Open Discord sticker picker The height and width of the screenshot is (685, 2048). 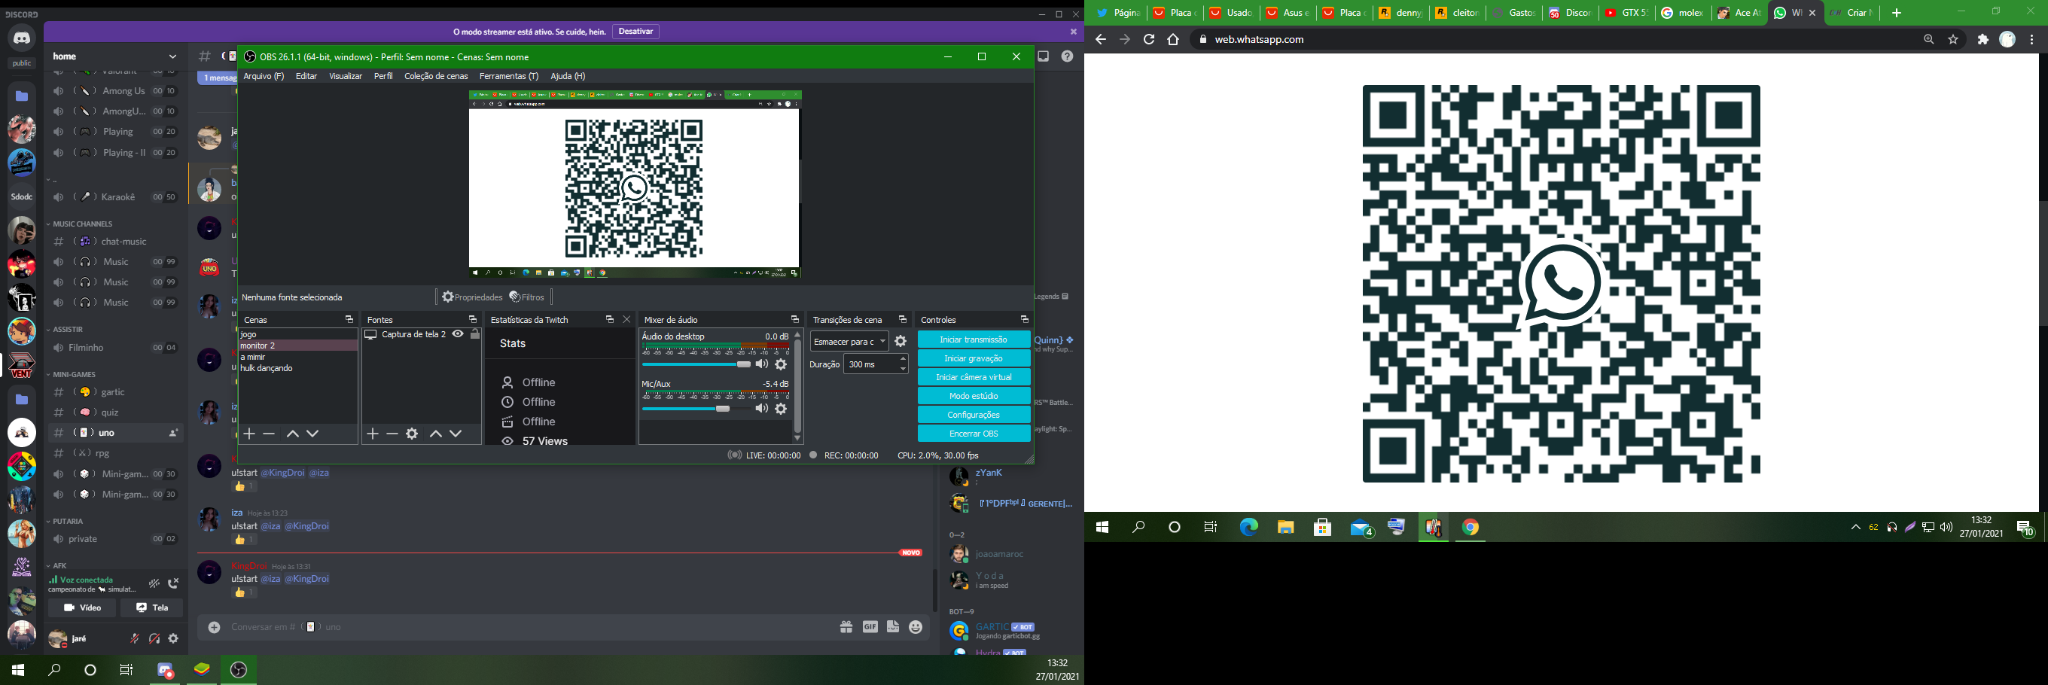tap(893, 627)
